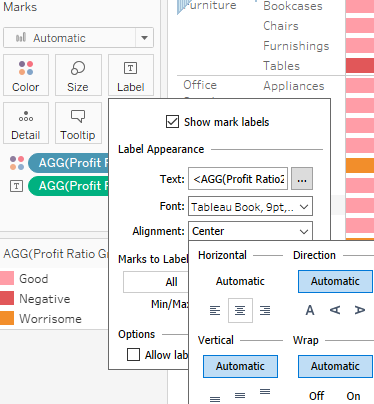374x404 pixels.
Task: Choose normal upright text direction A
Action: pos(310,310)
